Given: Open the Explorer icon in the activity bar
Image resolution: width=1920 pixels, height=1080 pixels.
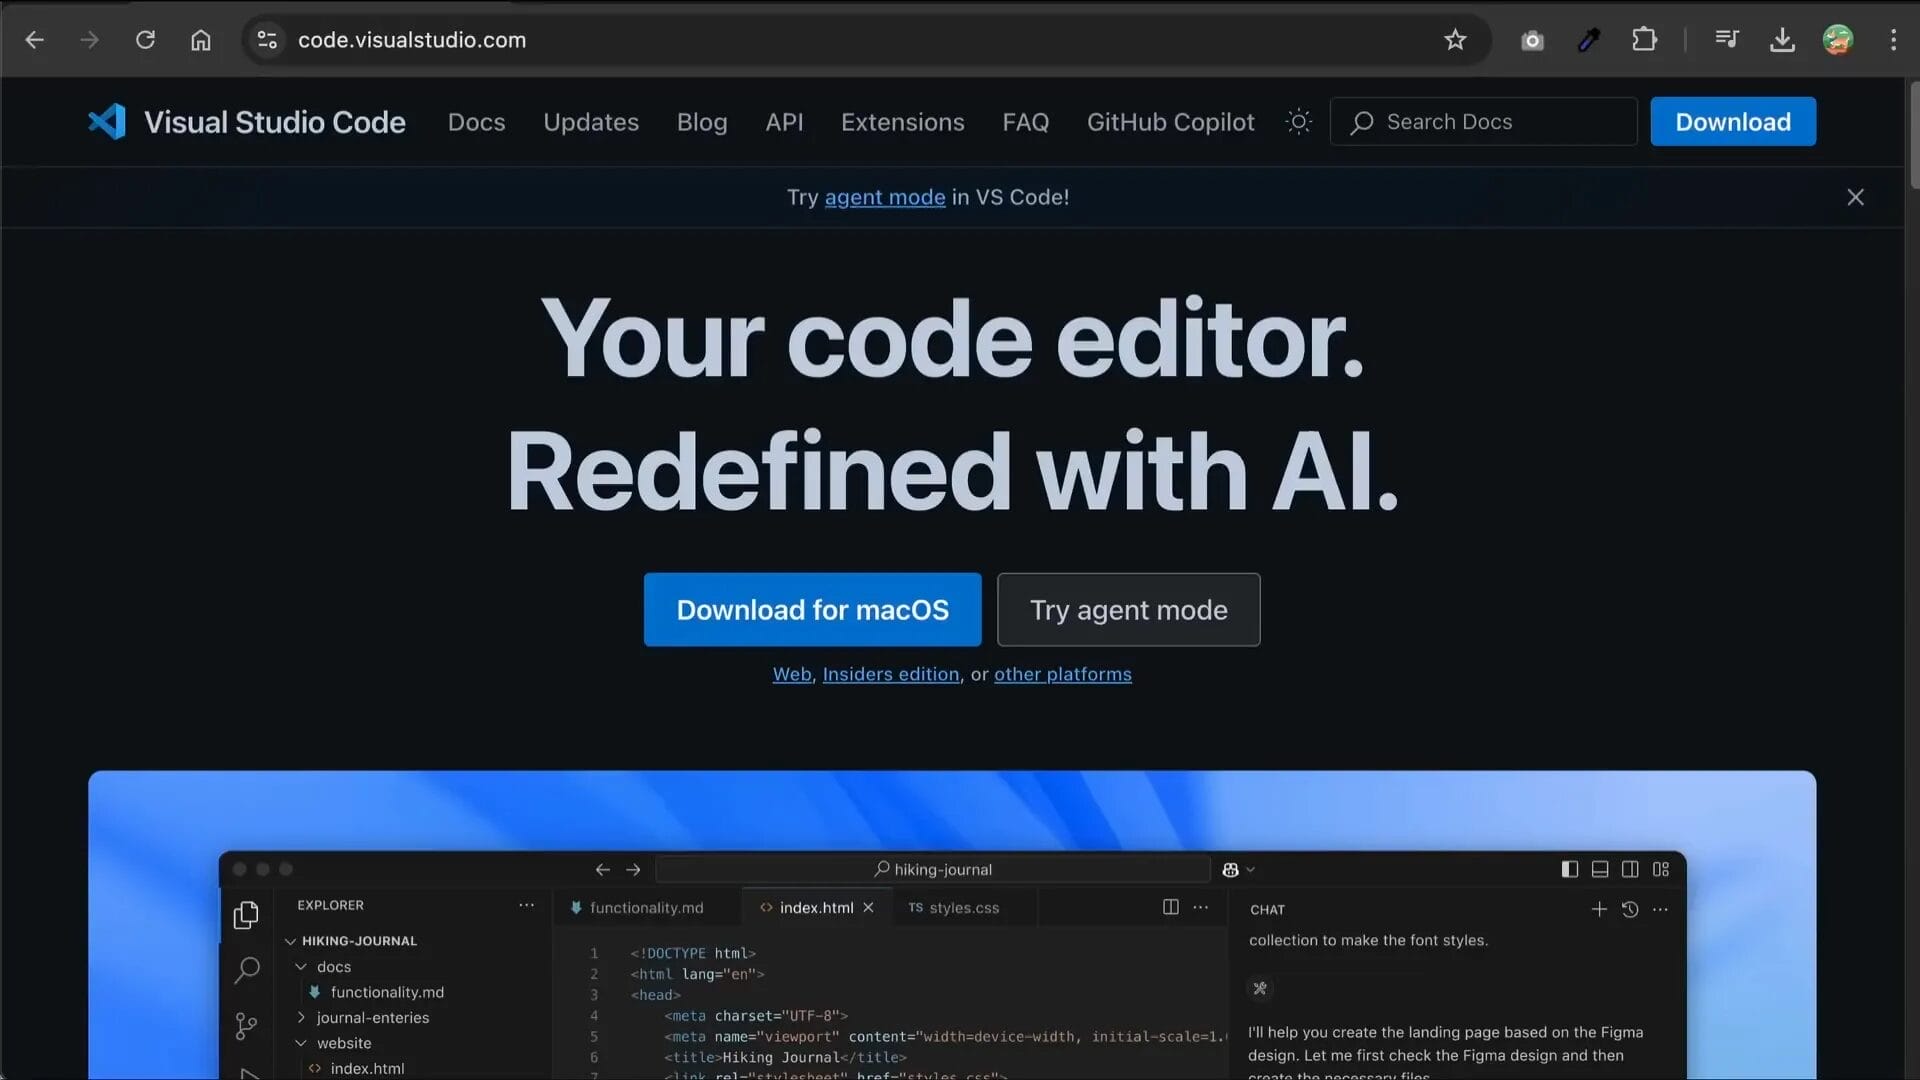Looking at the screenshot, I should [247, 914].
